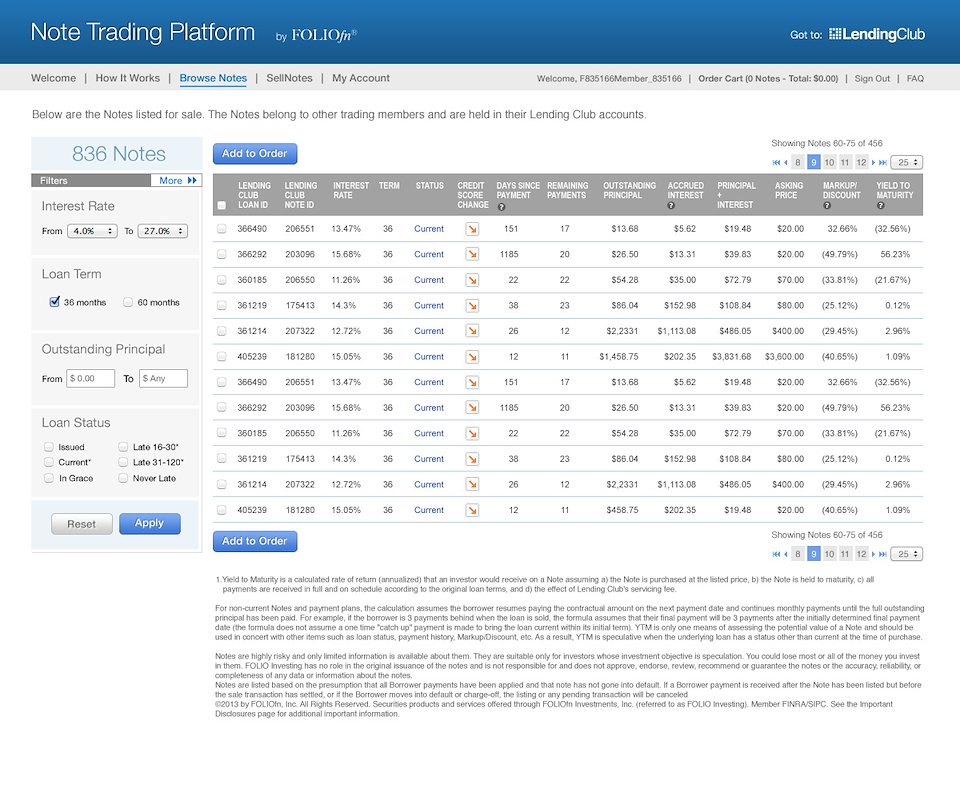Expand More filters in the Filters bar
Screen dimensions: 960x796
pyautogui.click(x=178, y=181)
